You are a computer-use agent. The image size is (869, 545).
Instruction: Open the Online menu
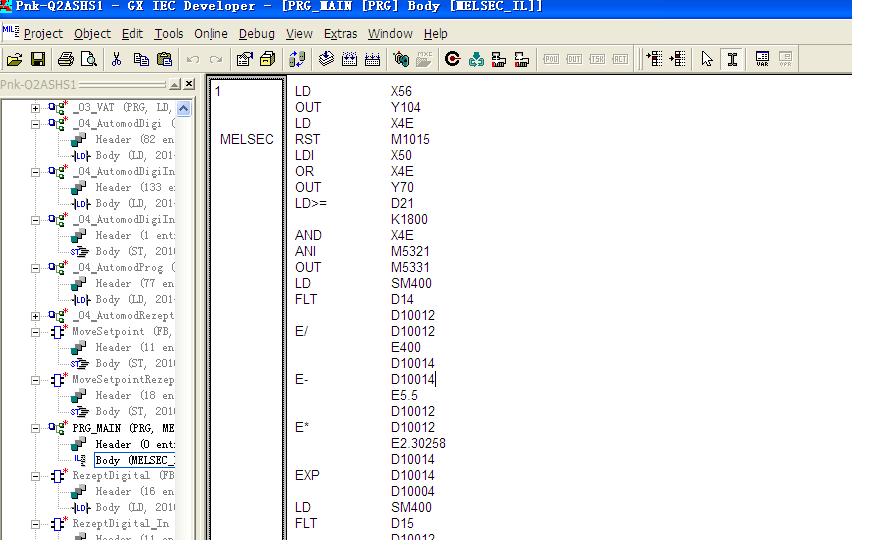tap(210, 34)
